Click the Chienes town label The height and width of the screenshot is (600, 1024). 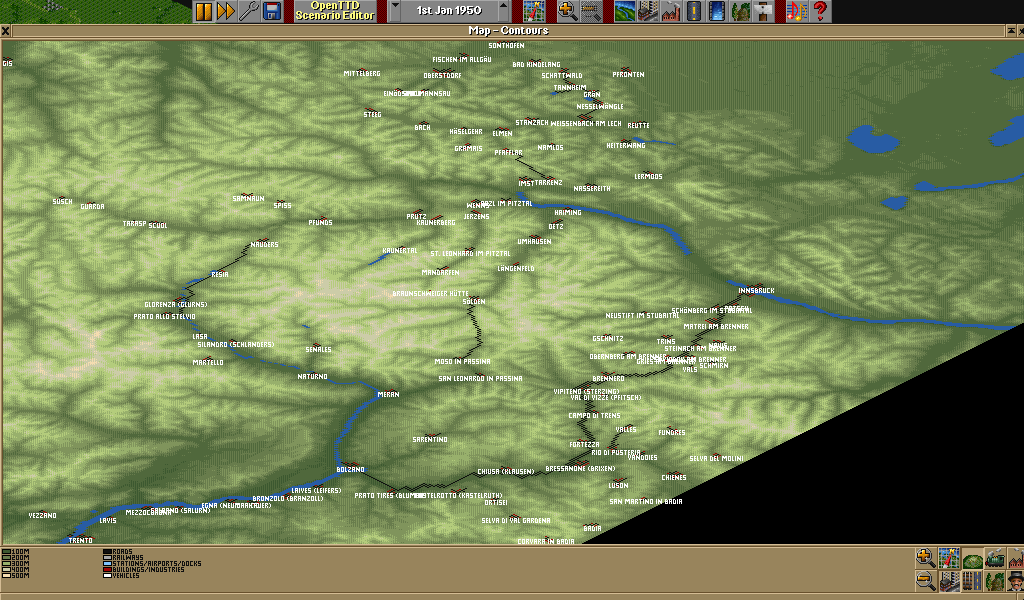pyautogui.click(x=673, y=477)
